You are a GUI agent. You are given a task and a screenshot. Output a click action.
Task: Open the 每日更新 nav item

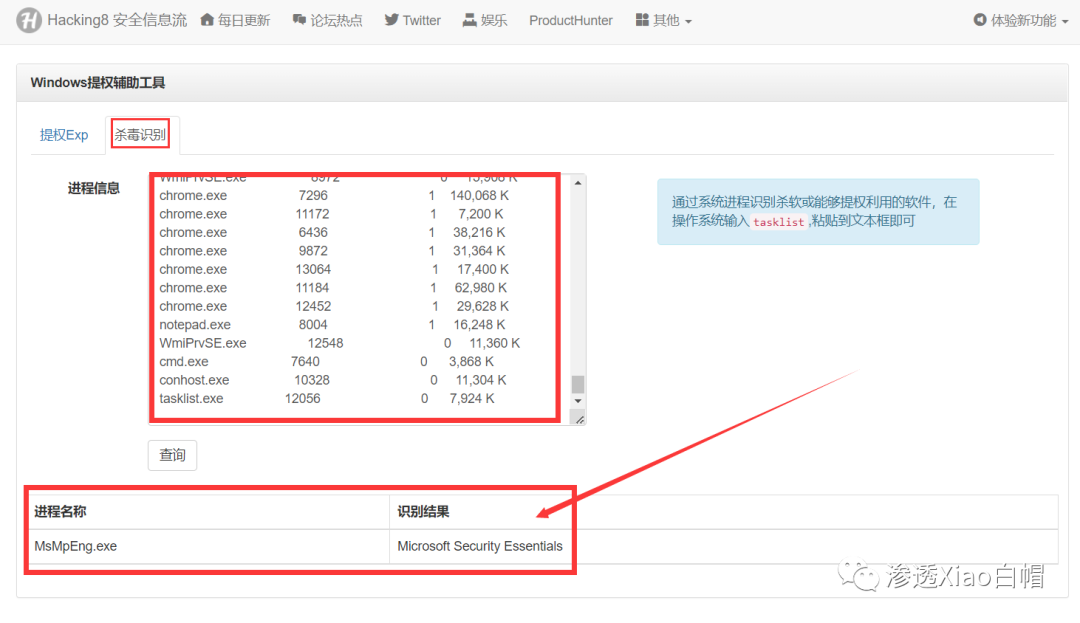[x=244, y=21]
